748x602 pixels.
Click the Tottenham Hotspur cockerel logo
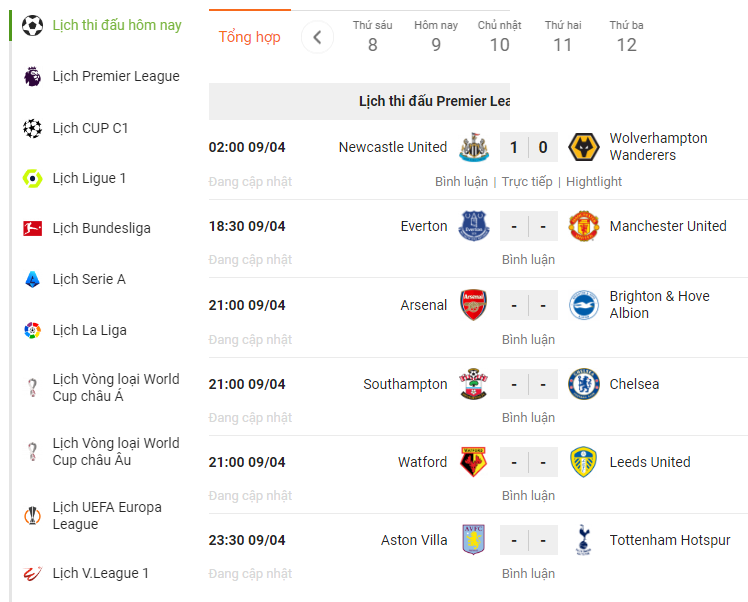[x=583, y=540]
